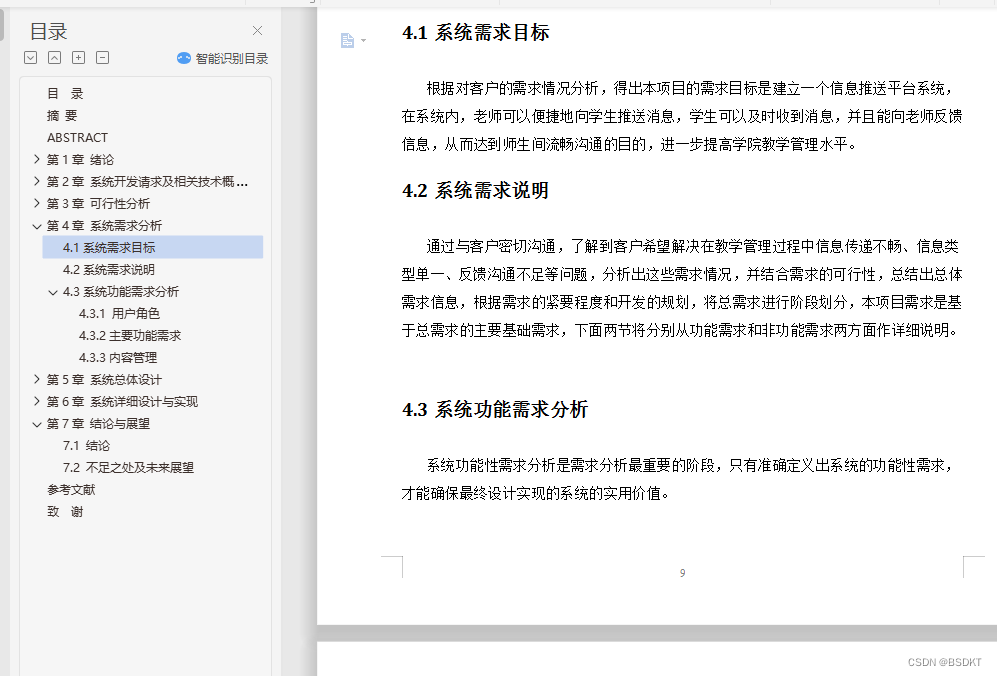
Task: Select 第 1 章 绪论 in outline
Action: [x=80, y=160]
